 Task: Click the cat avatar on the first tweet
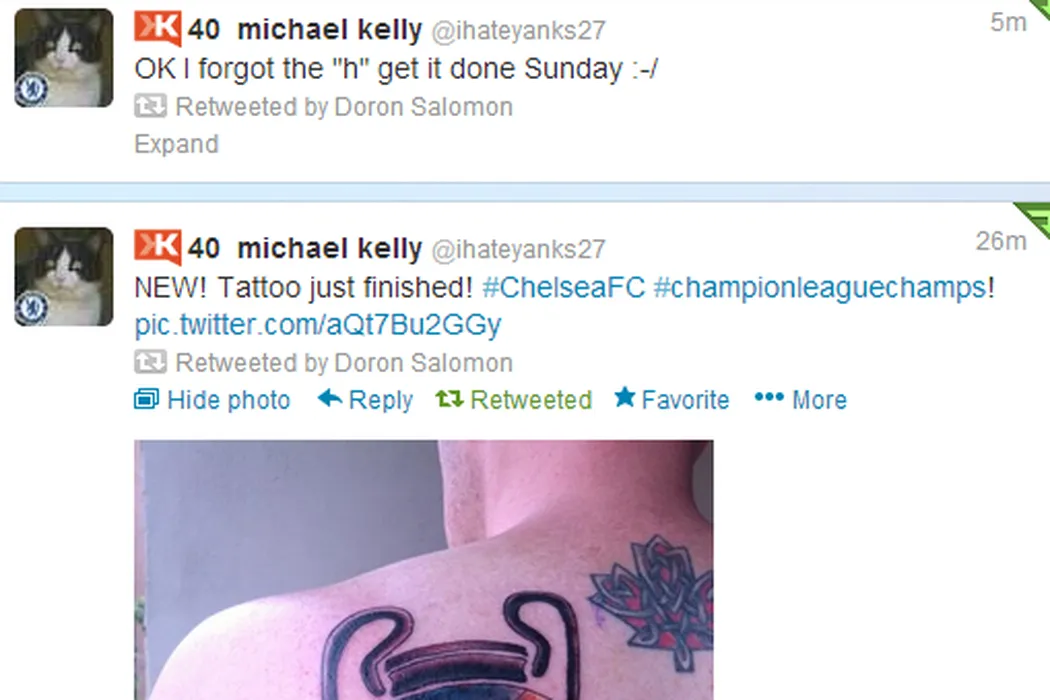64,58
